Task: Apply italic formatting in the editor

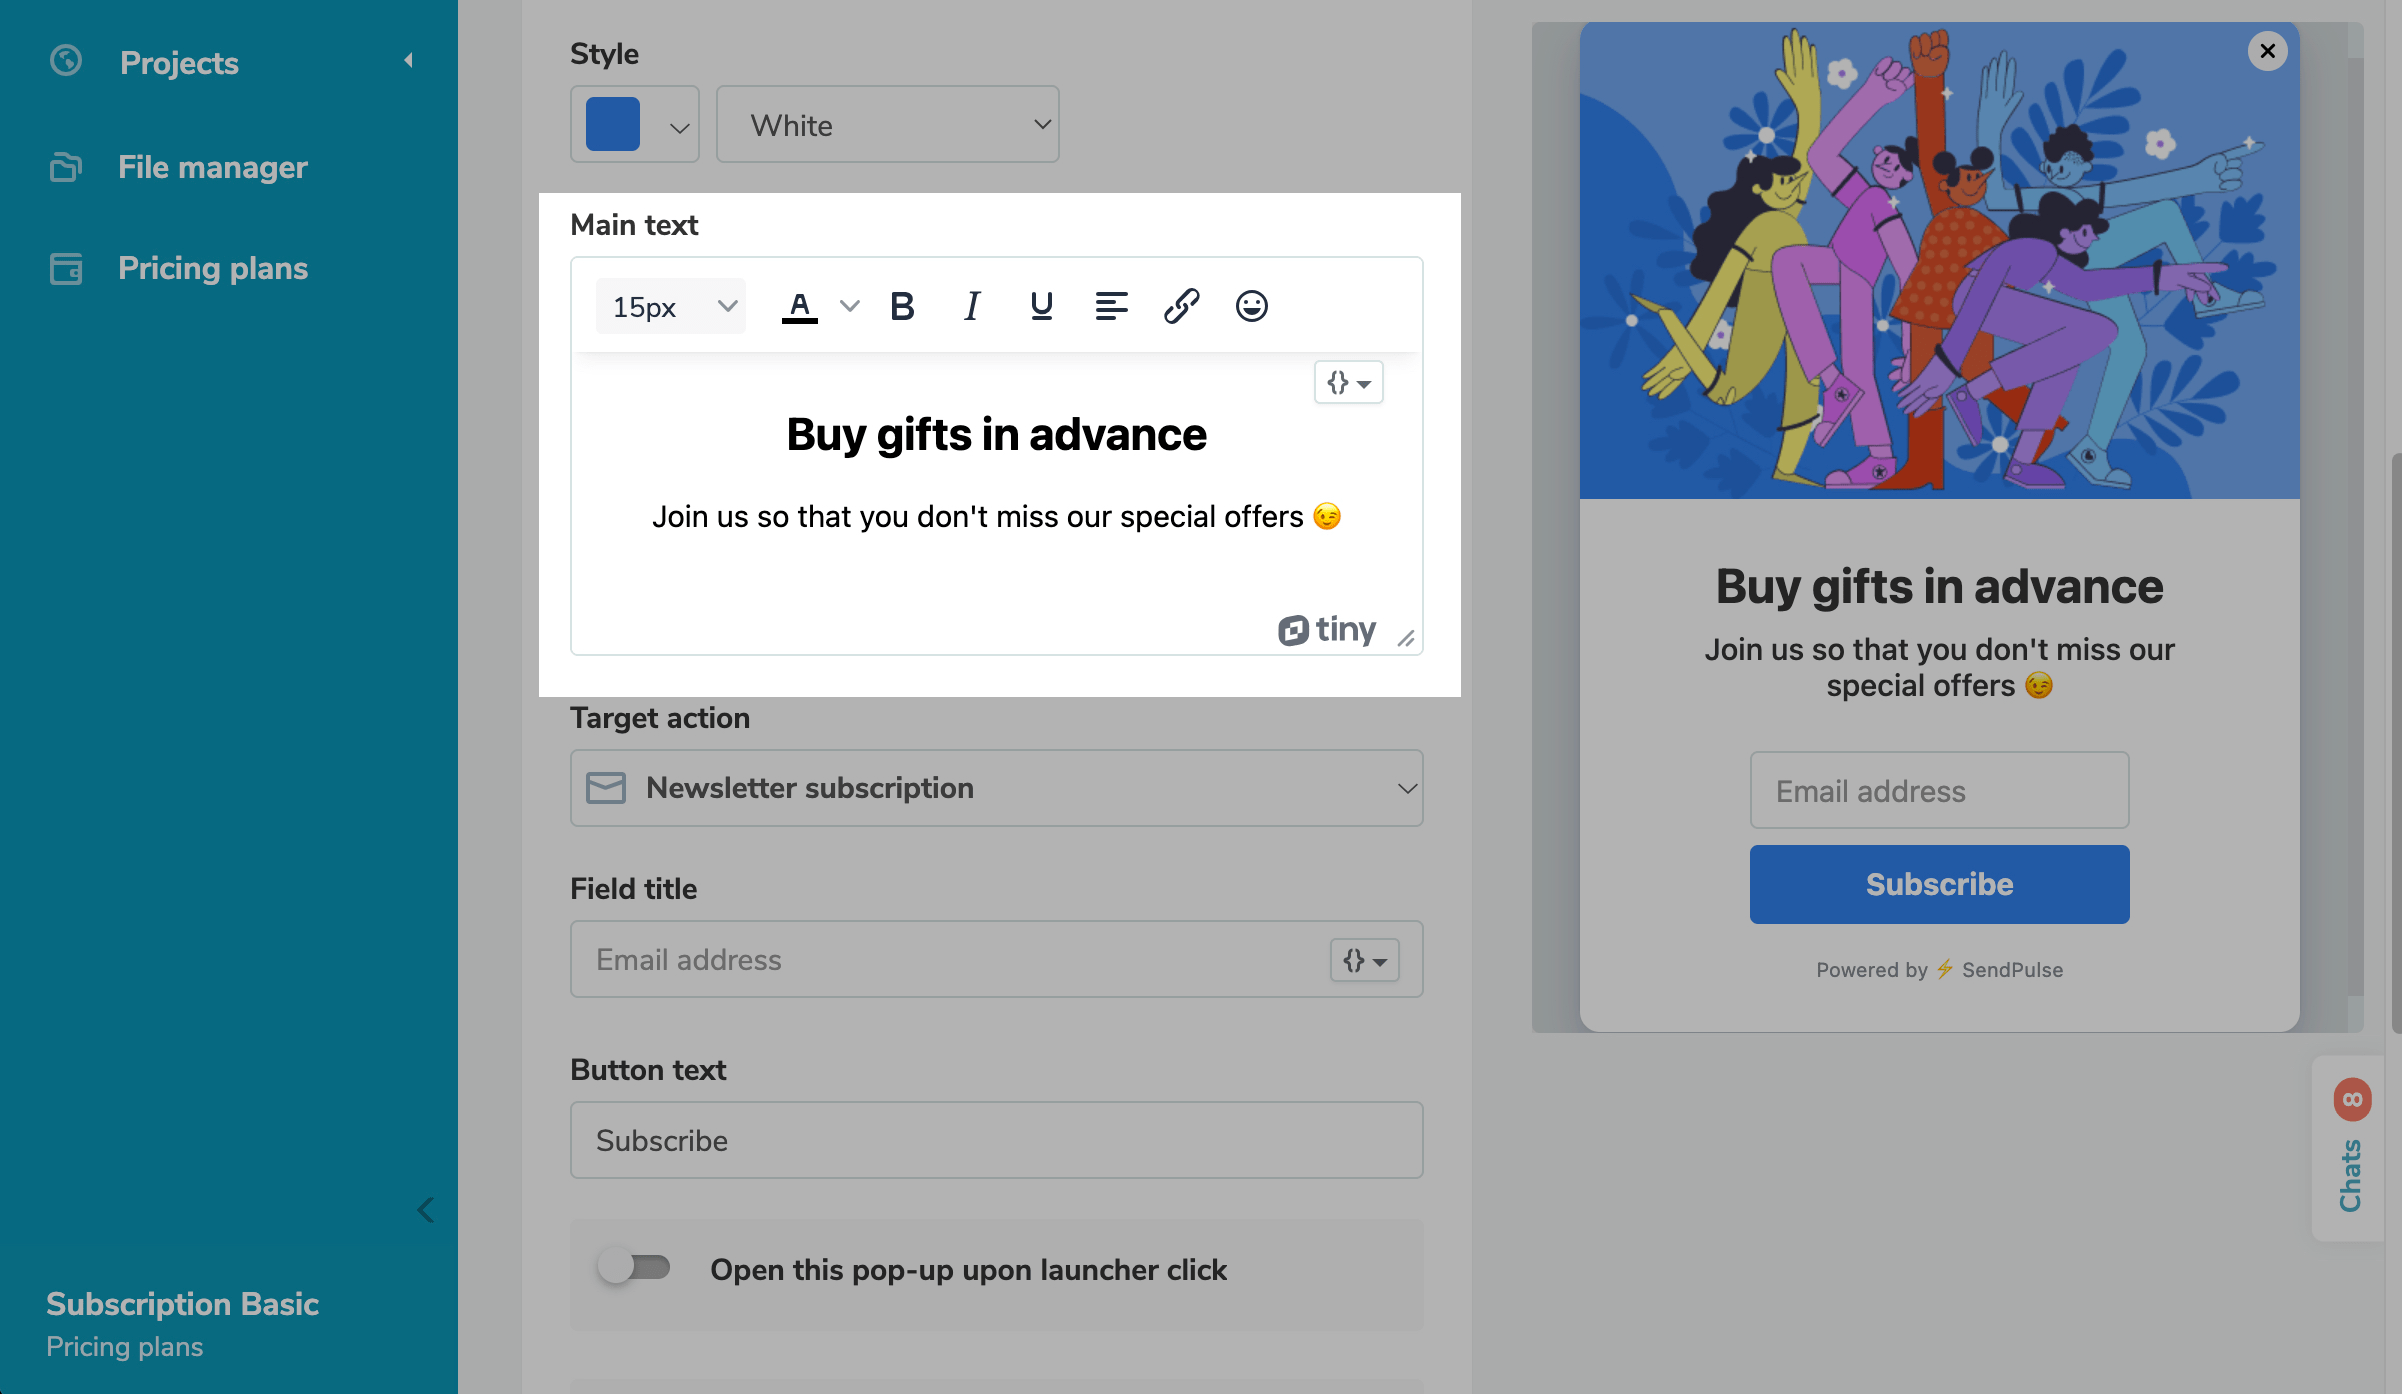Action: coord(971,306)
